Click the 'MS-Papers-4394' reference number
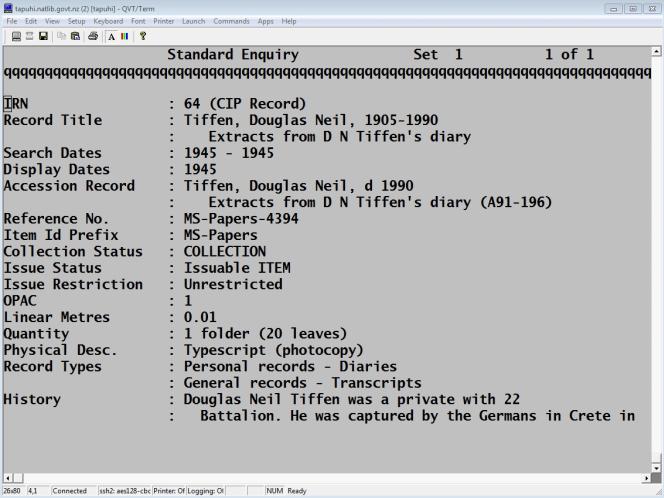This screenshot has height=498, width=664. tap(241, 219)
